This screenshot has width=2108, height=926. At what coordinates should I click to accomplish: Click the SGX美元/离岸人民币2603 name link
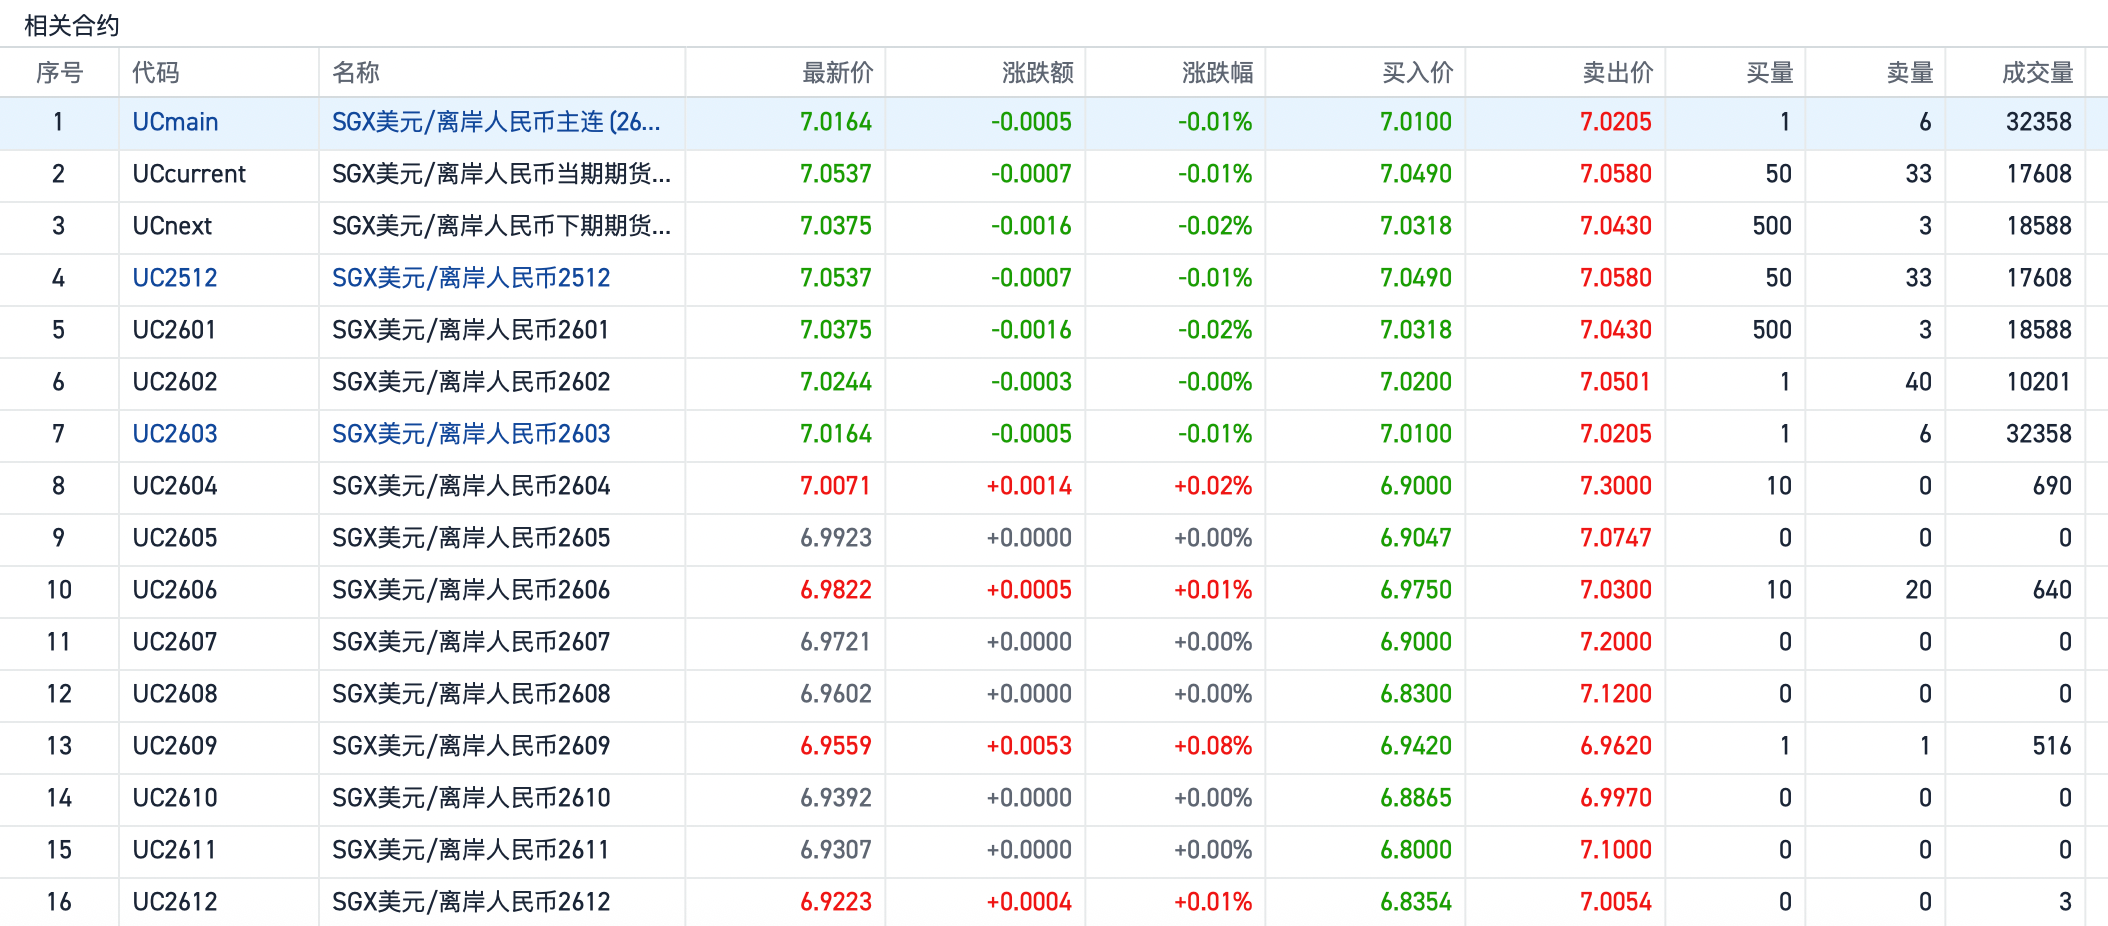470,434
